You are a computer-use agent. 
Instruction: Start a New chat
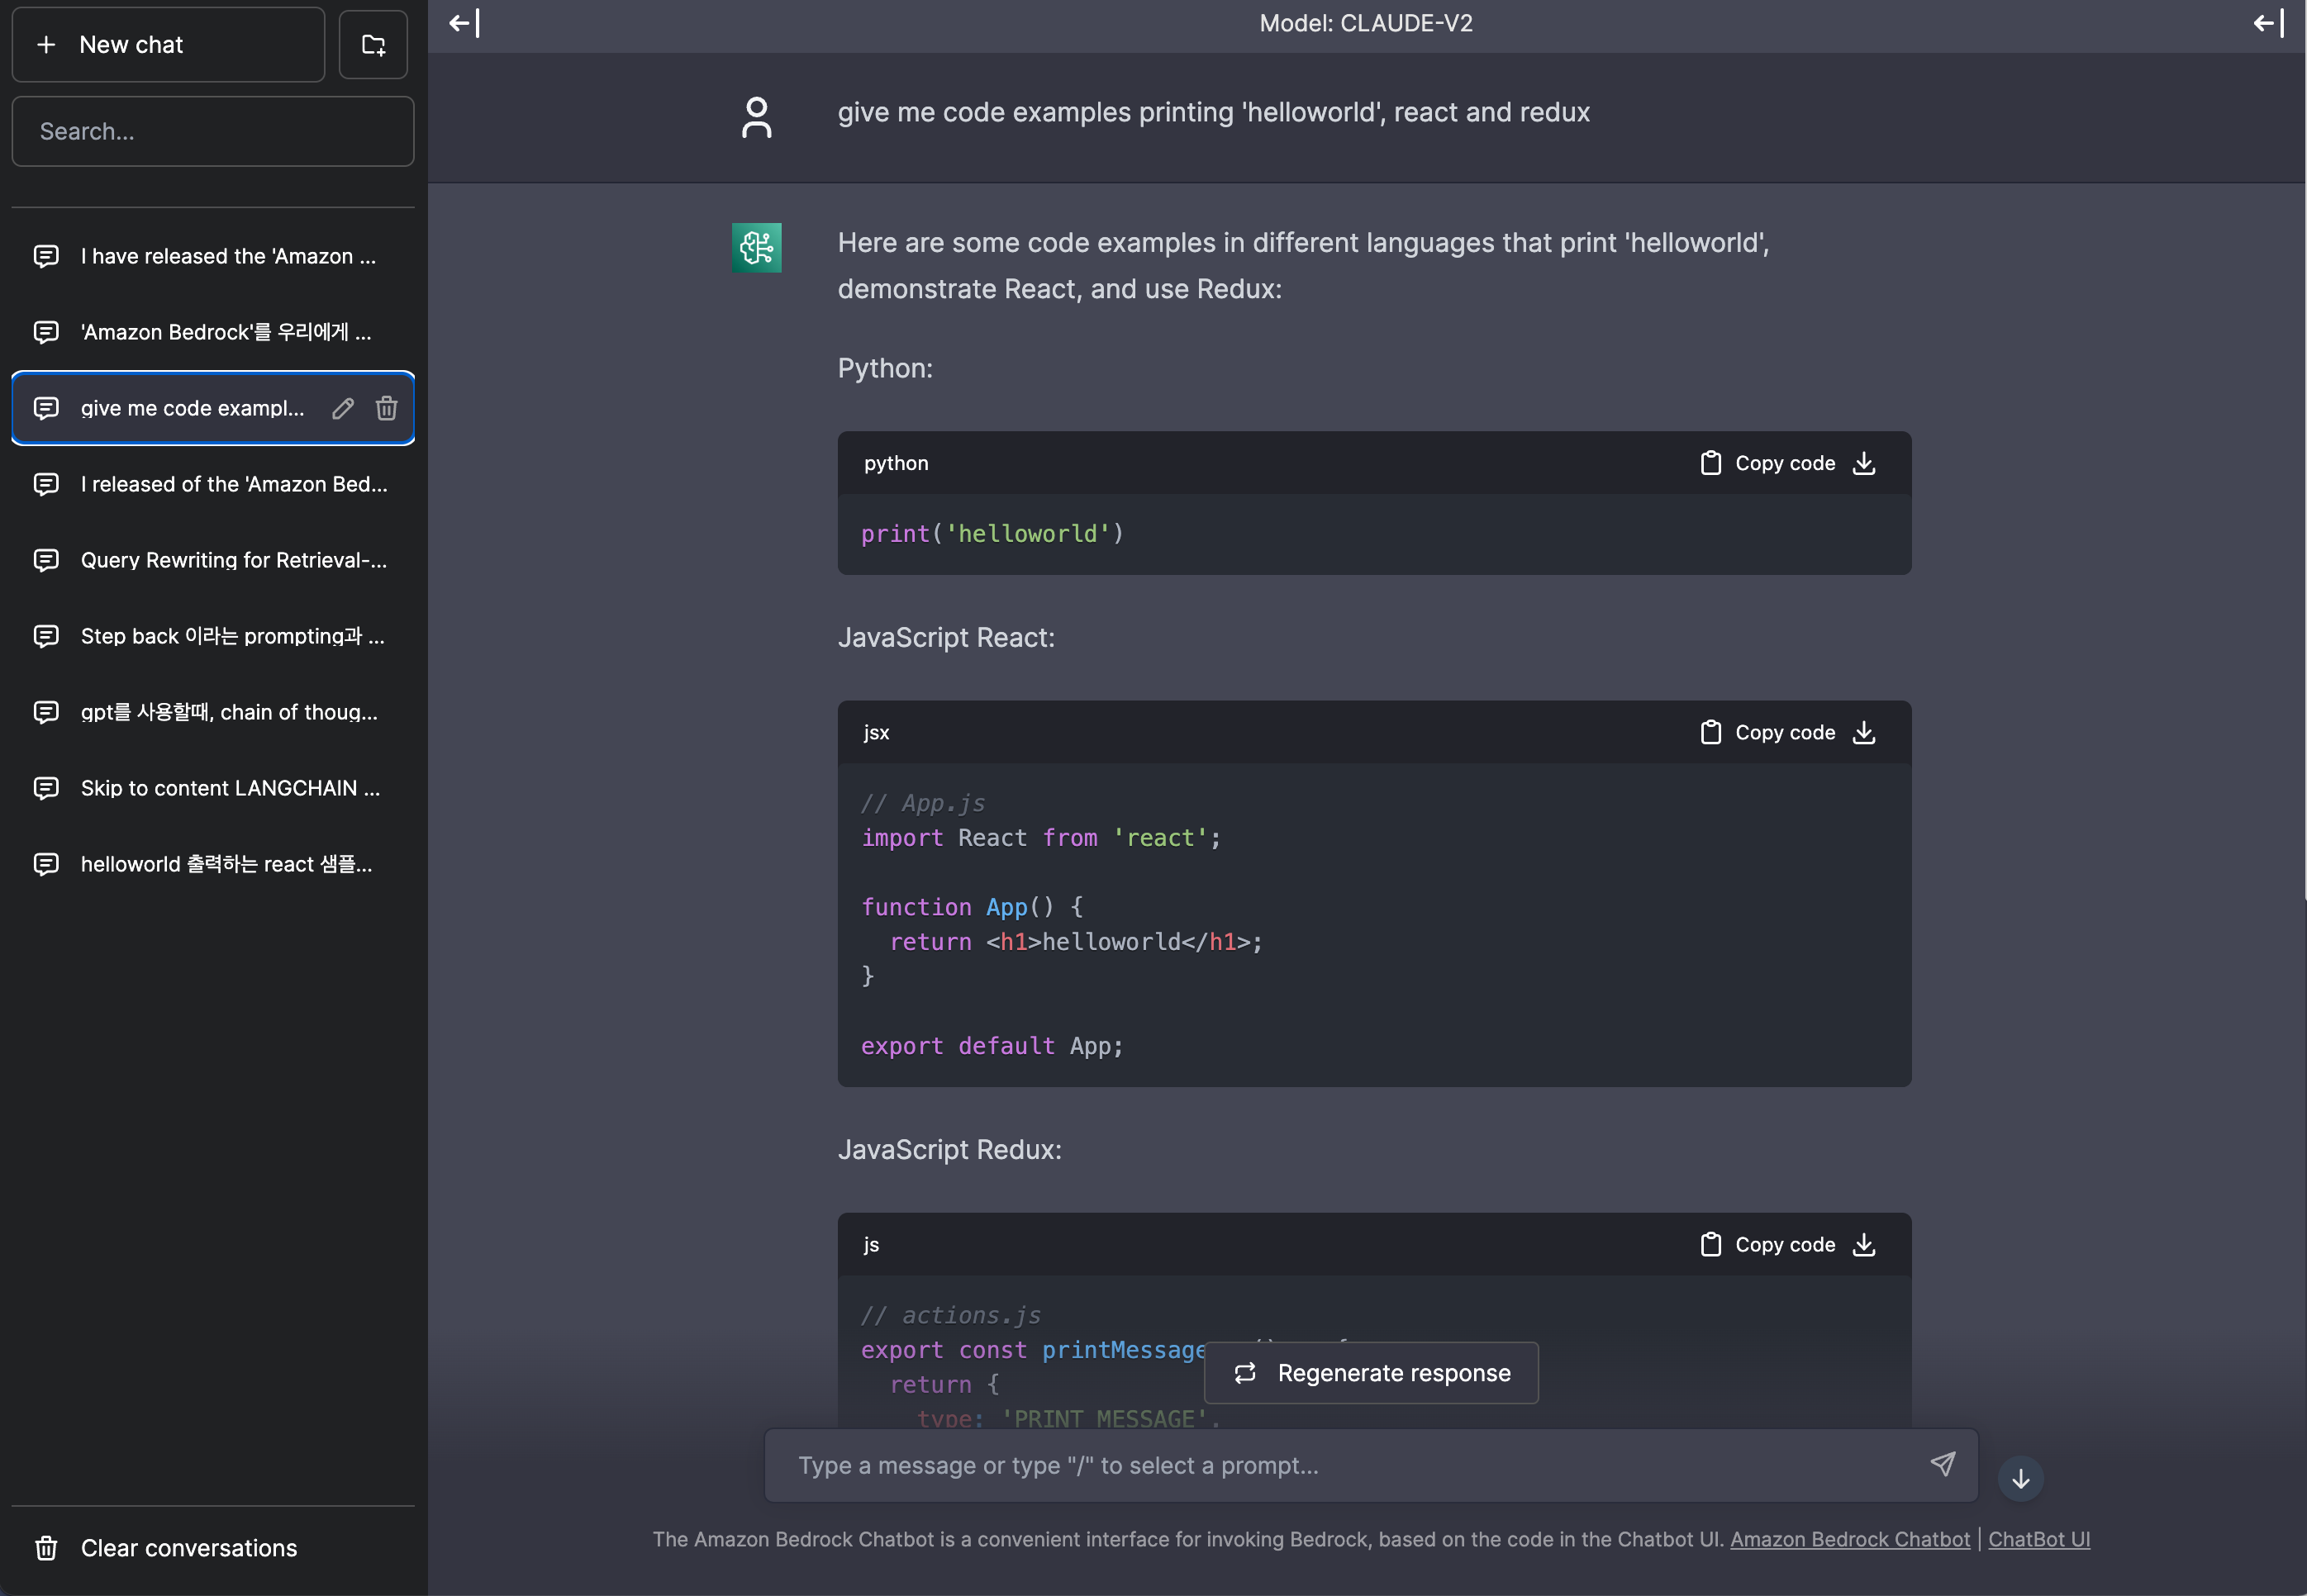[168, 44]
